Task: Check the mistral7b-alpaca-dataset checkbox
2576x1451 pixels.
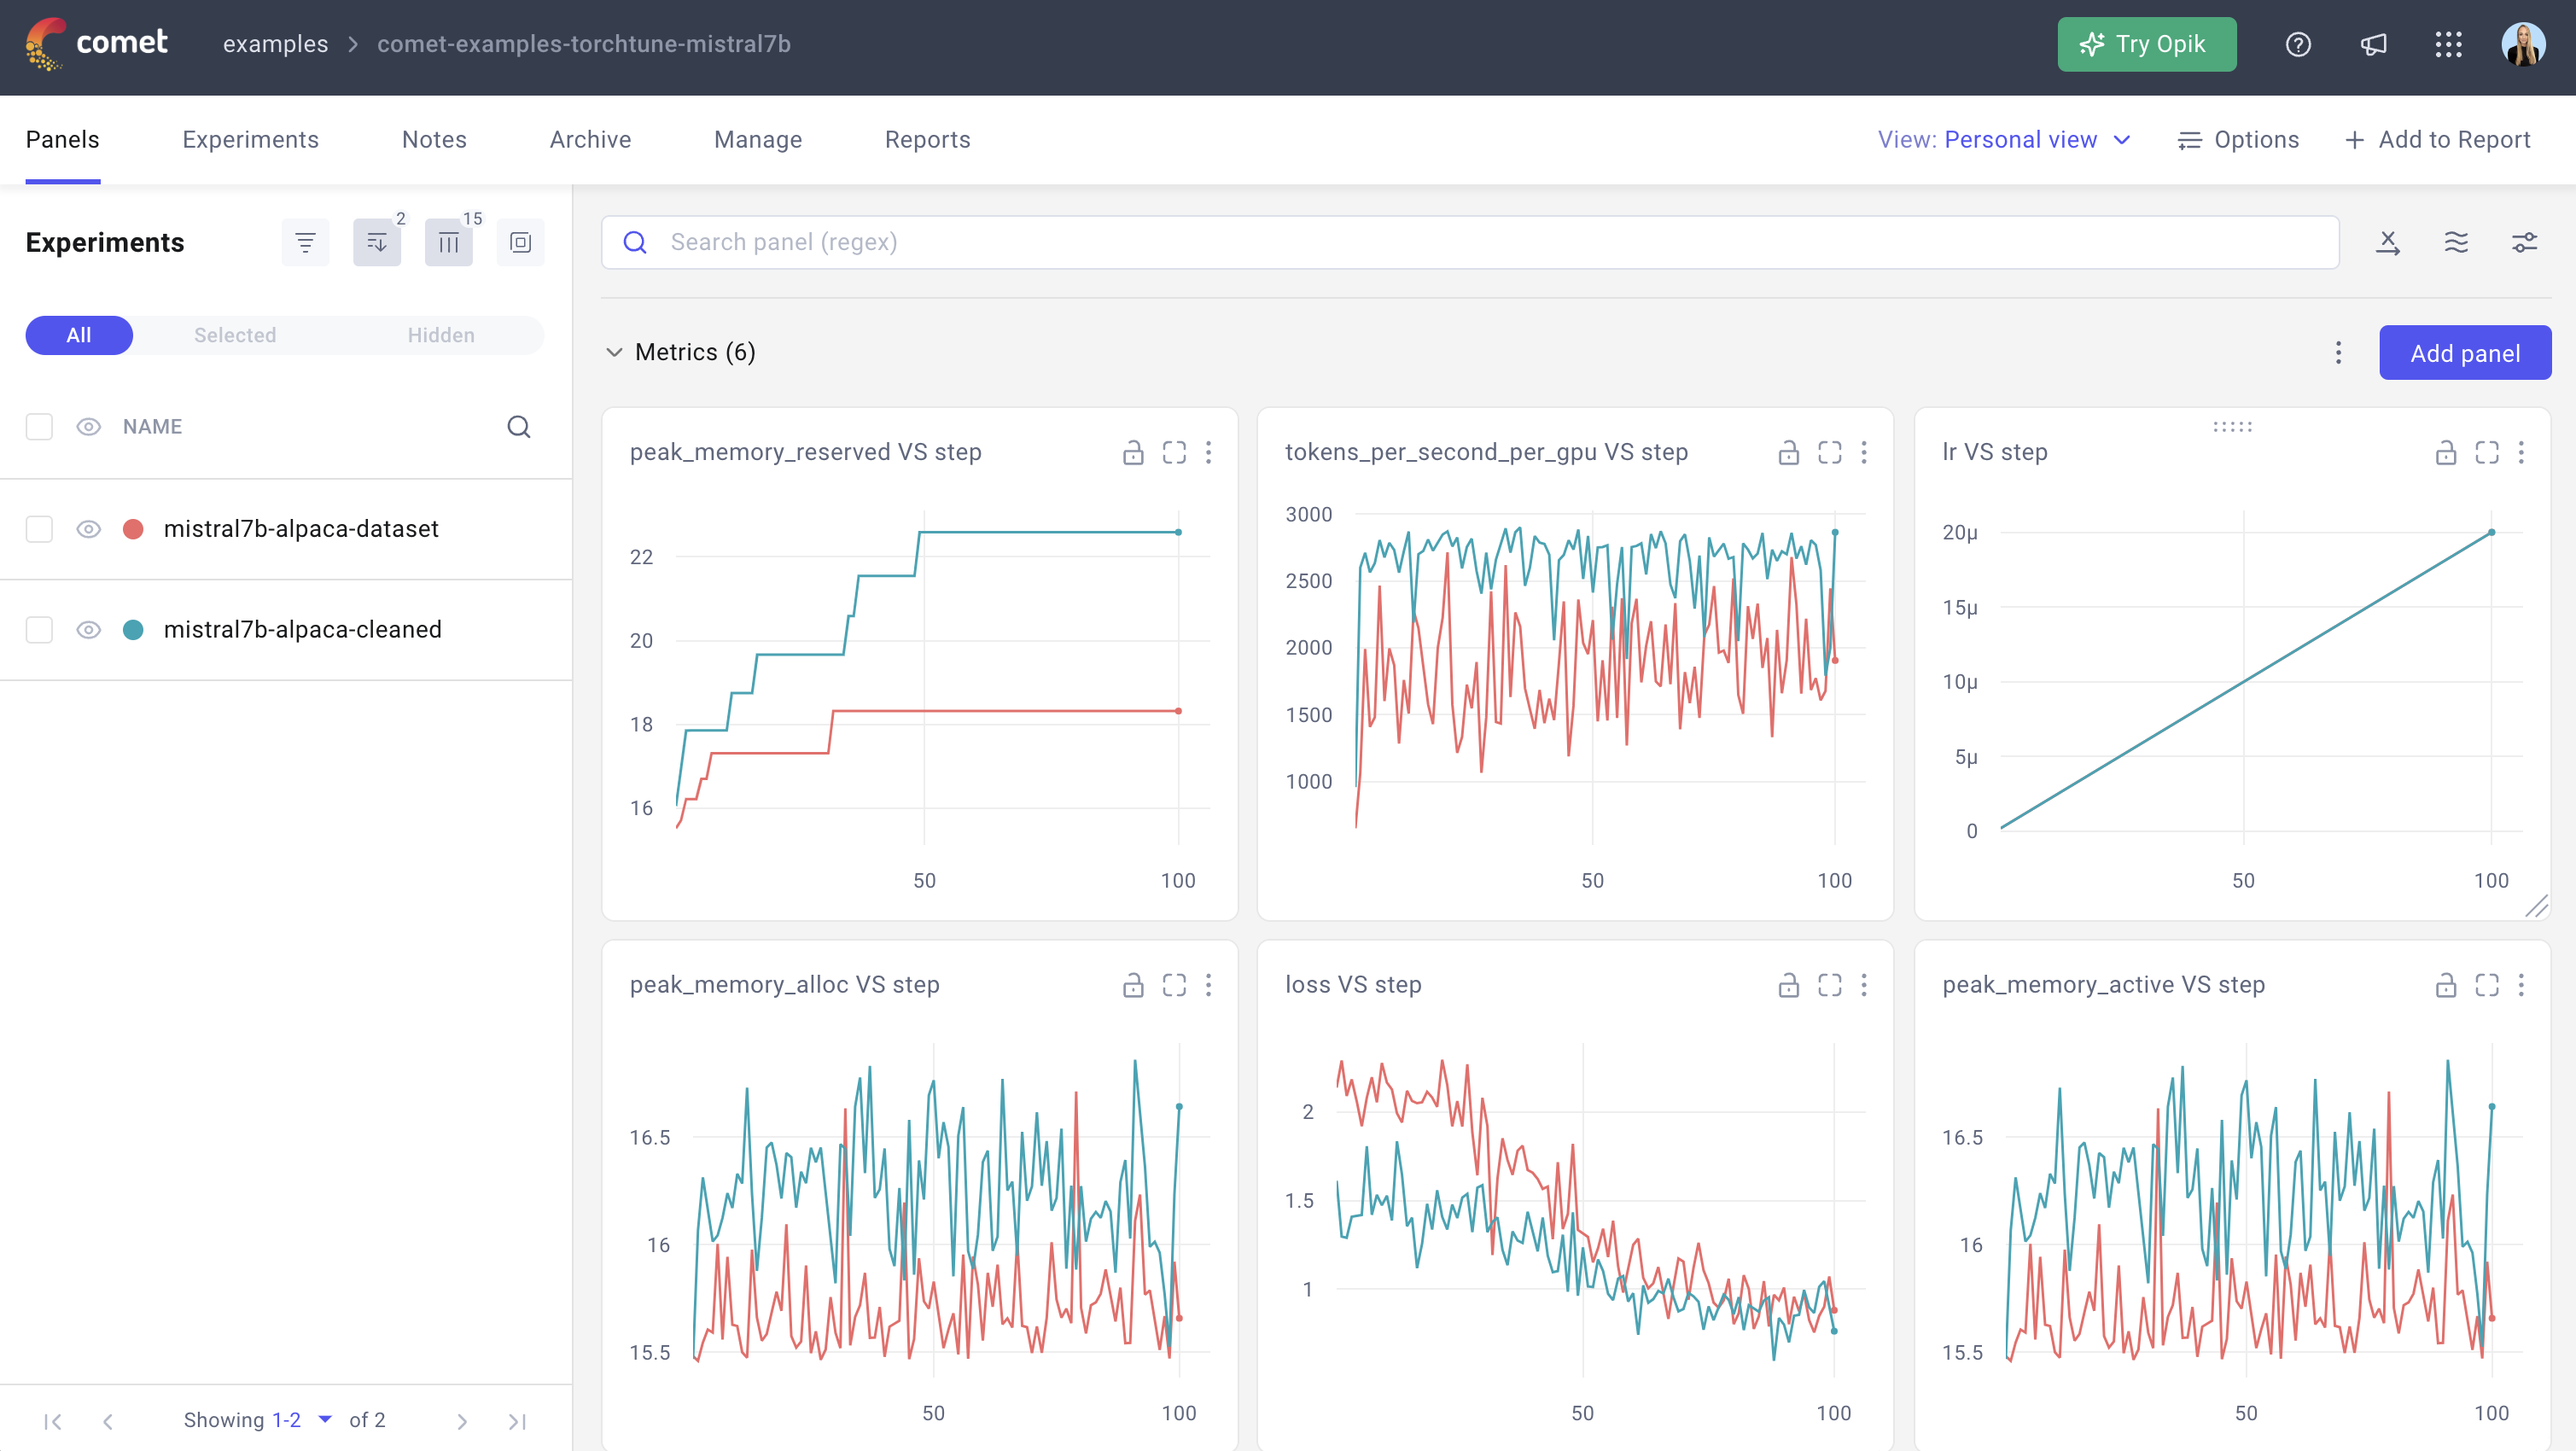Action: (x=39, y=529)
